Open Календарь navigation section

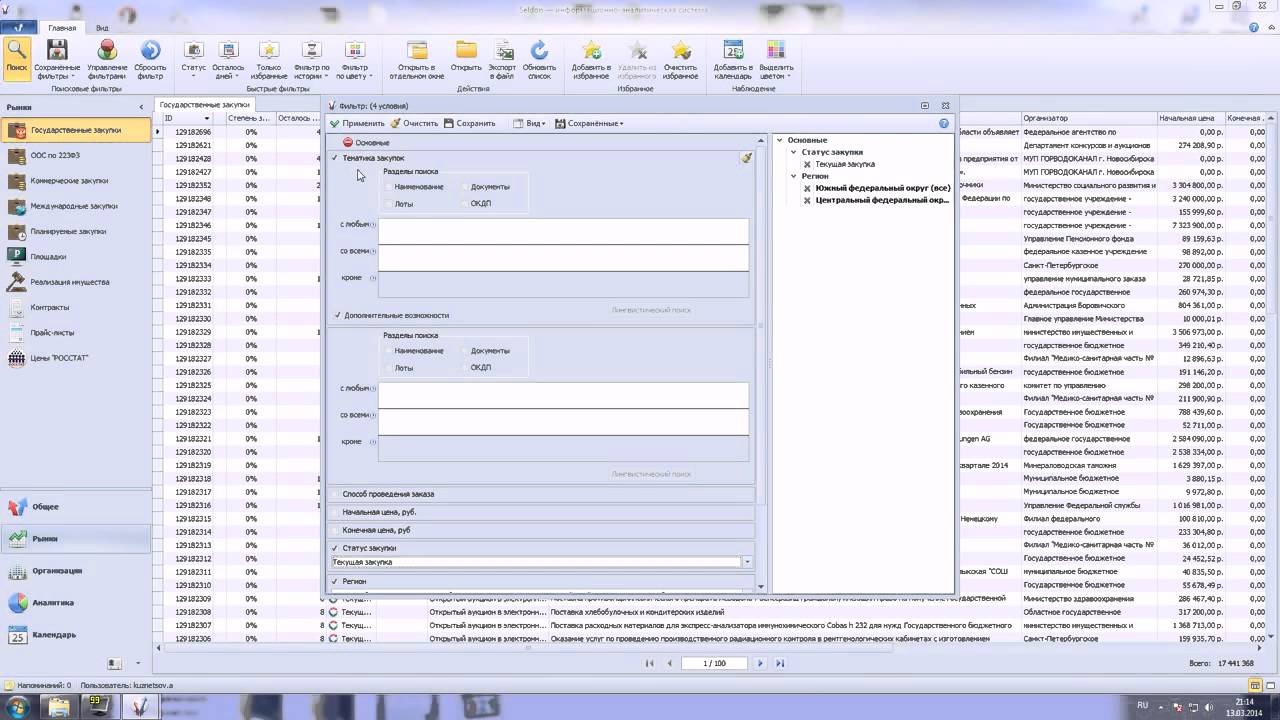pos(76,635)
